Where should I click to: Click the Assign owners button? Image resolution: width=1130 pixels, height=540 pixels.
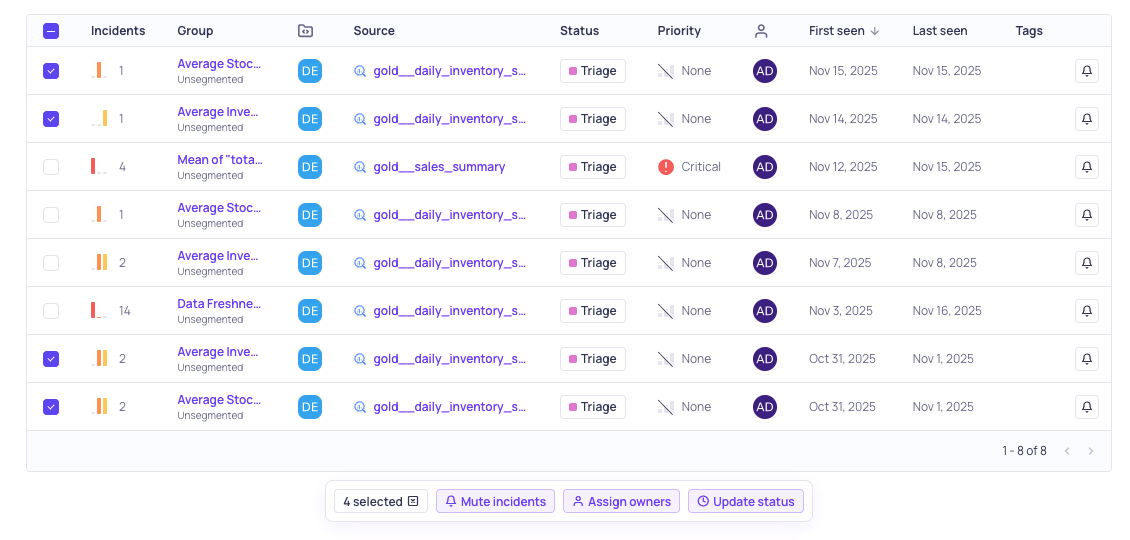tap(621, 501)
